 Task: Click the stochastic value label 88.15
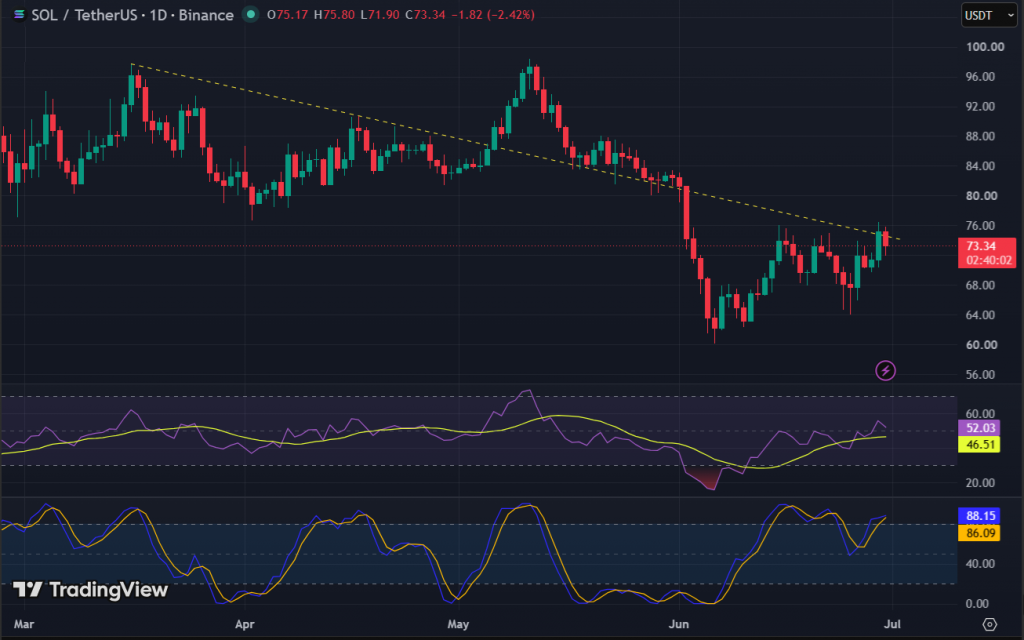979,516
